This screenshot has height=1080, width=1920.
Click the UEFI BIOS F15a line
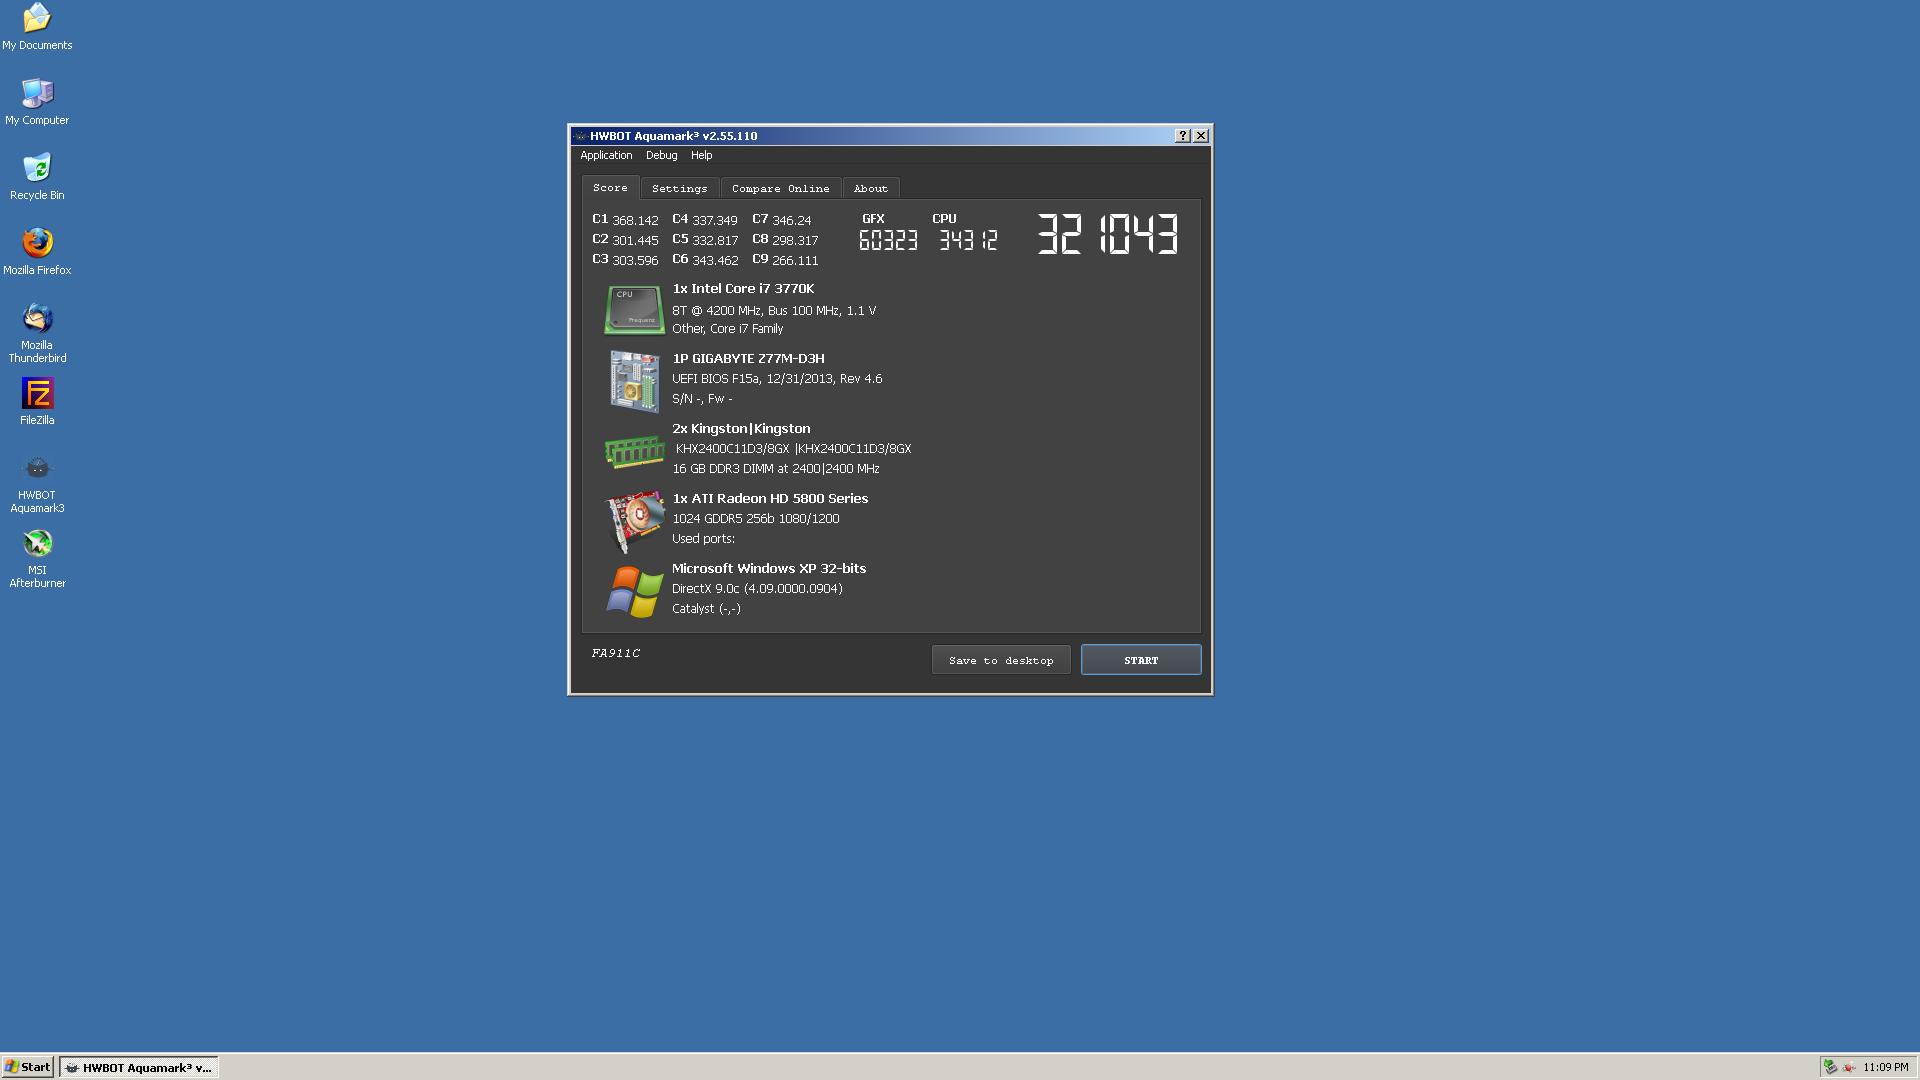click(777, 378)
